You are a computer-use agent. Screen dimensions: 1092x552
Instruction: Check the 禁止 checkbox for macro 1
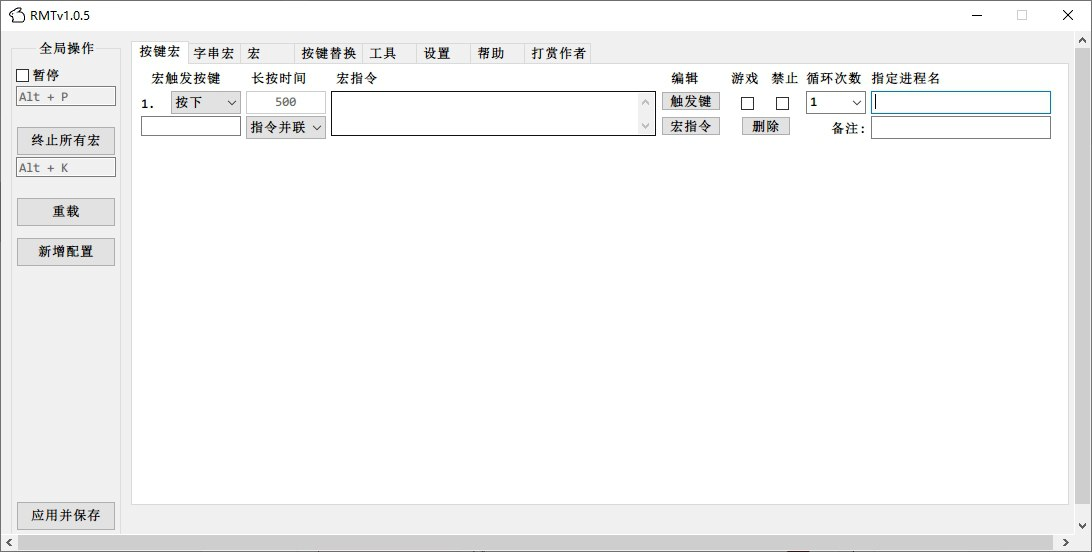tap(783, 103)
